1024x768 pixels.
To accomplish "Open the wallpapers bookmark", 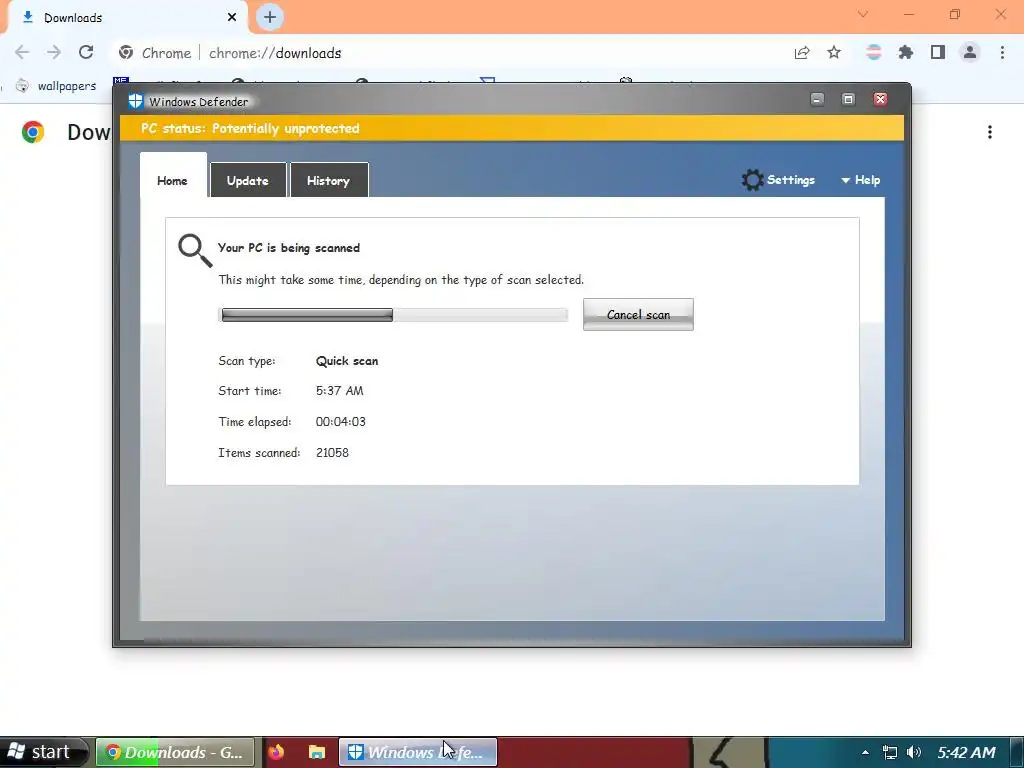I will pos(56,86).
